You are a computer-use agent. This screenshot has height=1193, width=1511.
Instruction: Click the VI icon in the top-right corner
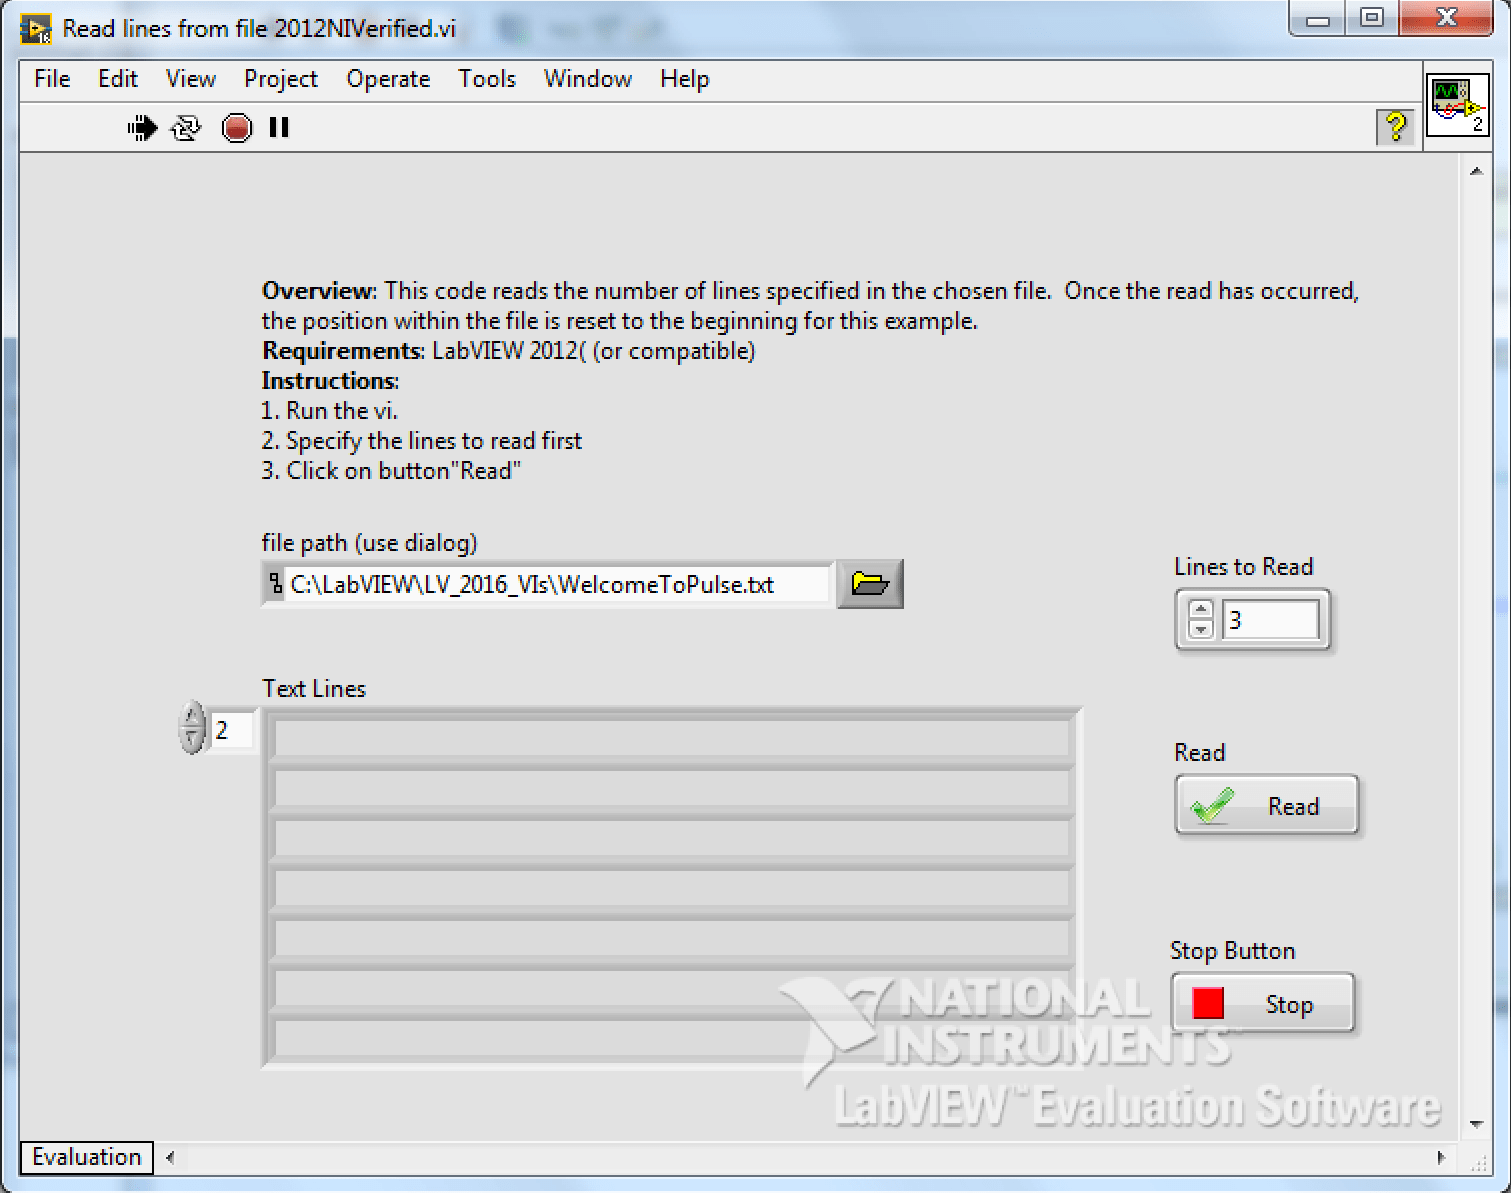[1456, 106]
